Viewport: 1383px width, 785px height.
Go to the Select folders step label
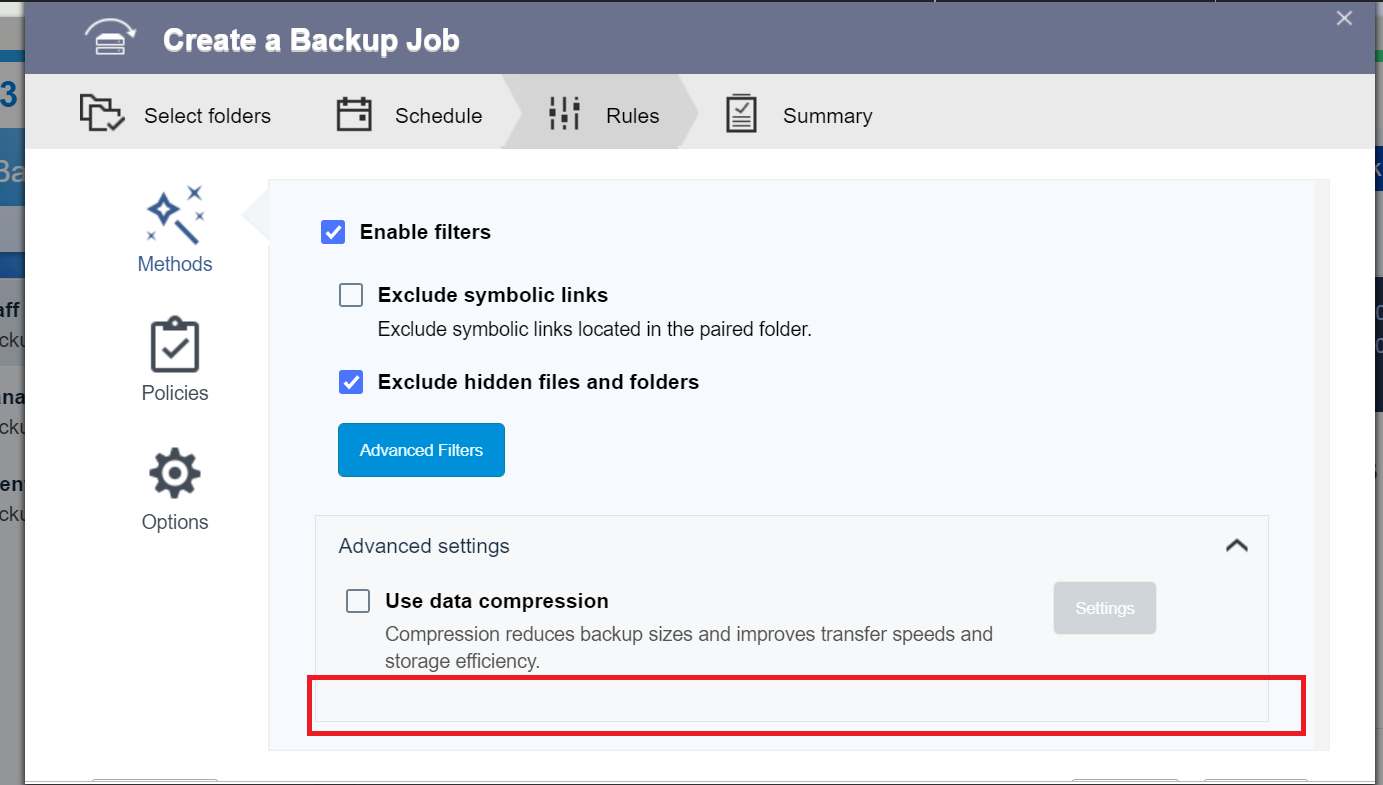(207, 116)
